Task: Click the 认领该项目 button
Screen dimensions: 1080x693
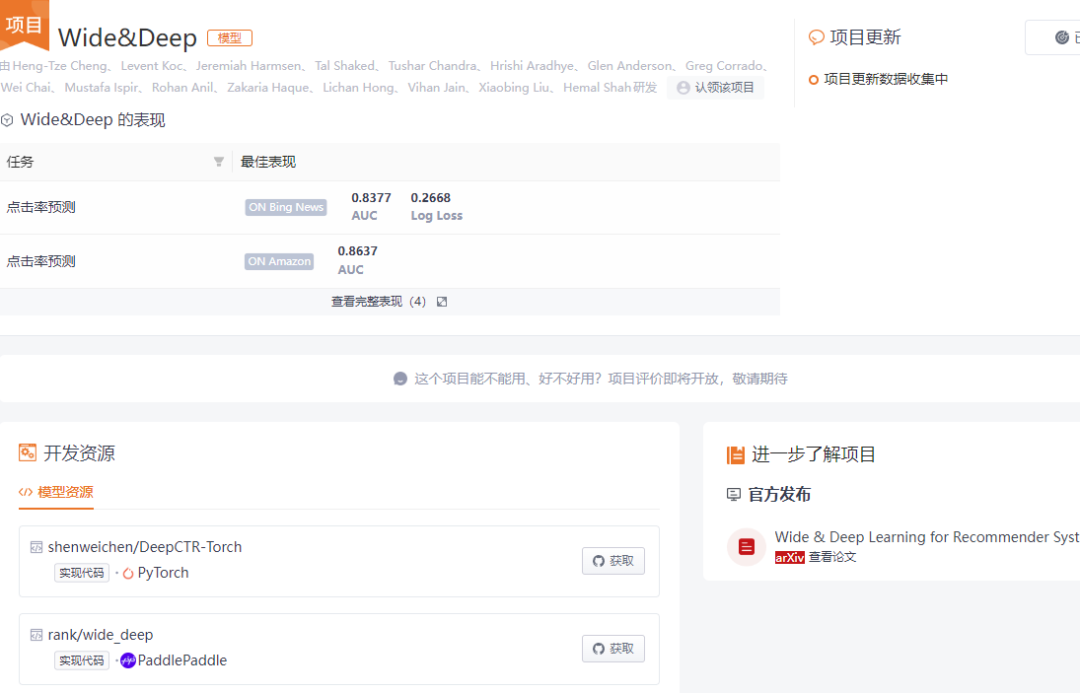Action: pos(715,87)
